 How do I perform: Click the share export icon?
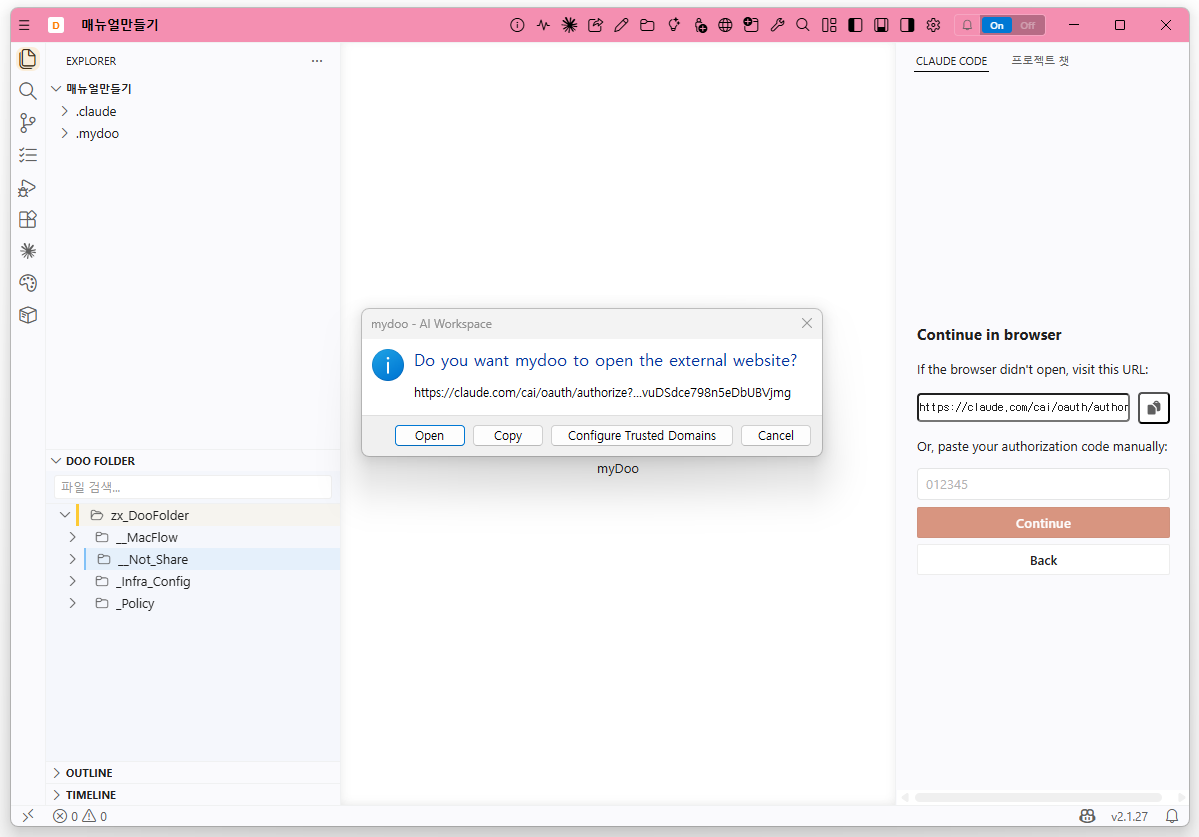pyautogui.click(x=595, y=25)
